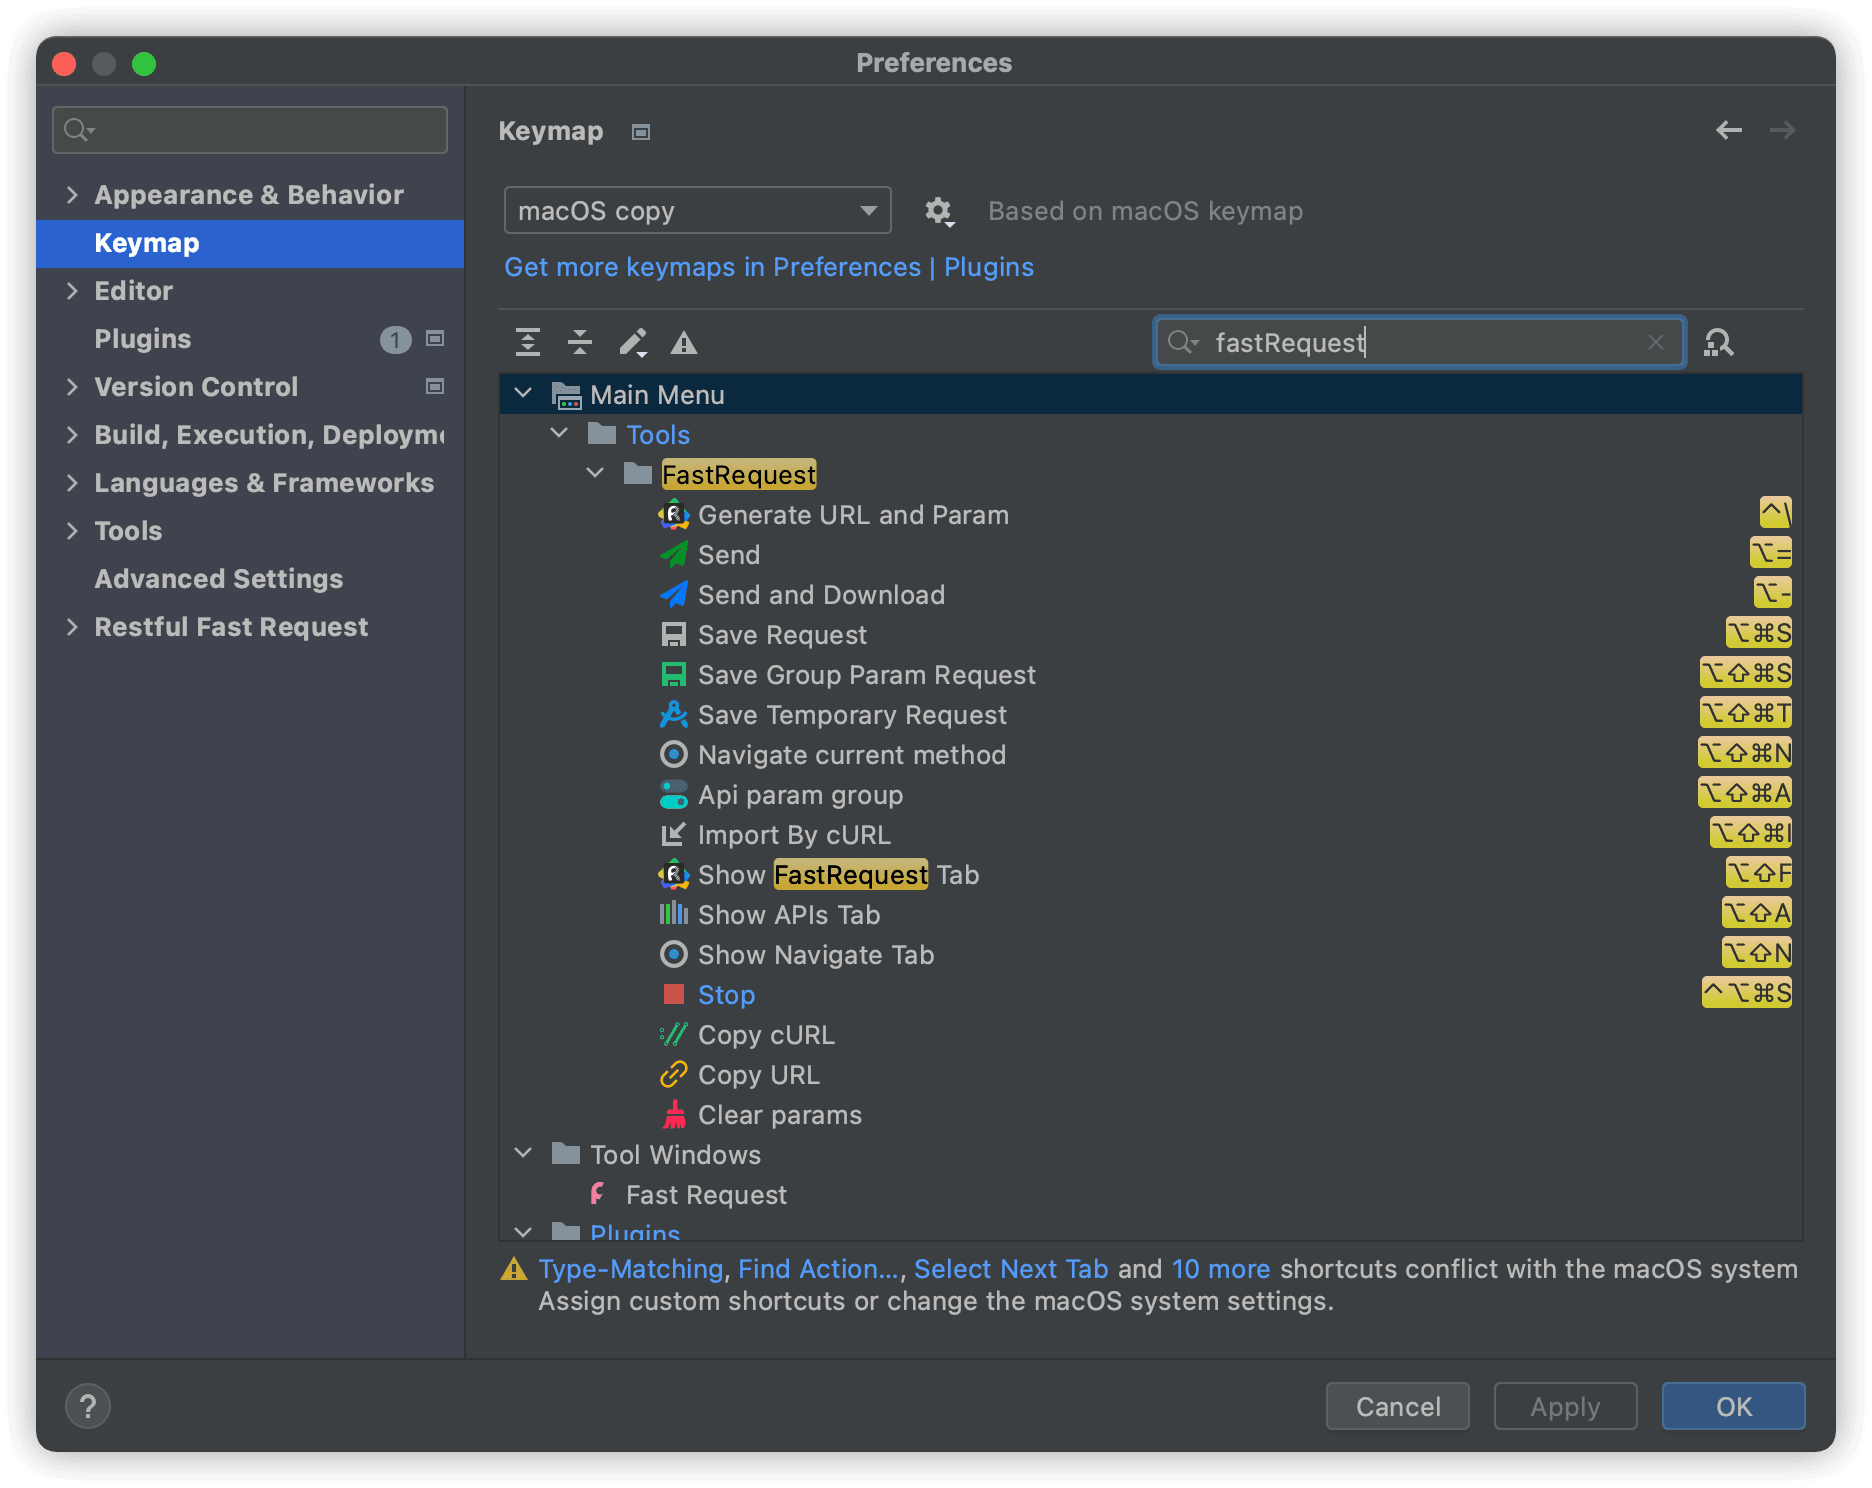Open the macOS copy keymap dropdown
The width and height of the screenshot is (1872, 1488).
(x=697, y=211)
